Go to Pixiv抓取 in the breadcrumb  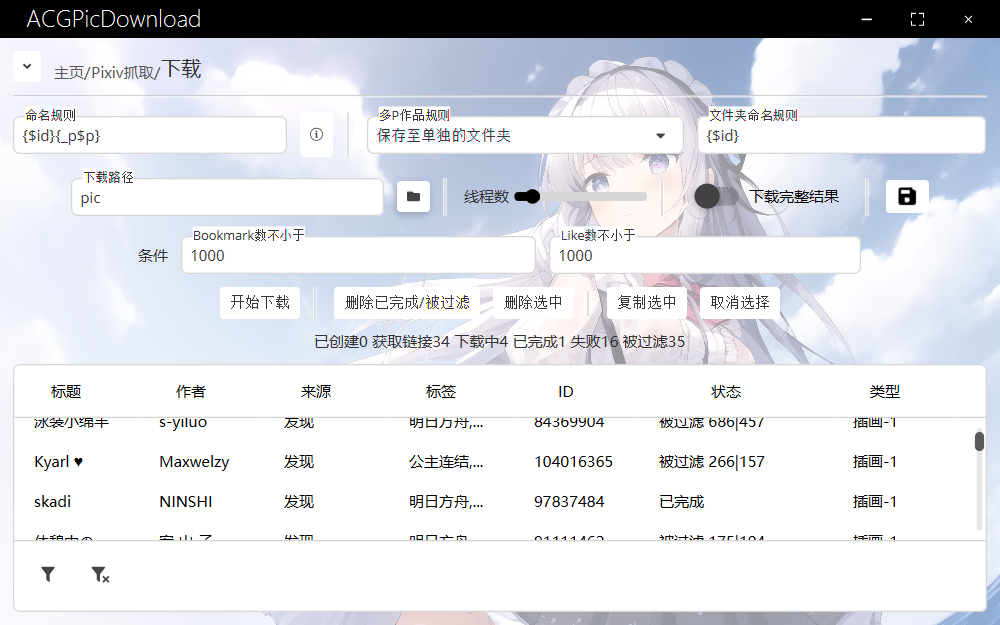coord(123,73)
